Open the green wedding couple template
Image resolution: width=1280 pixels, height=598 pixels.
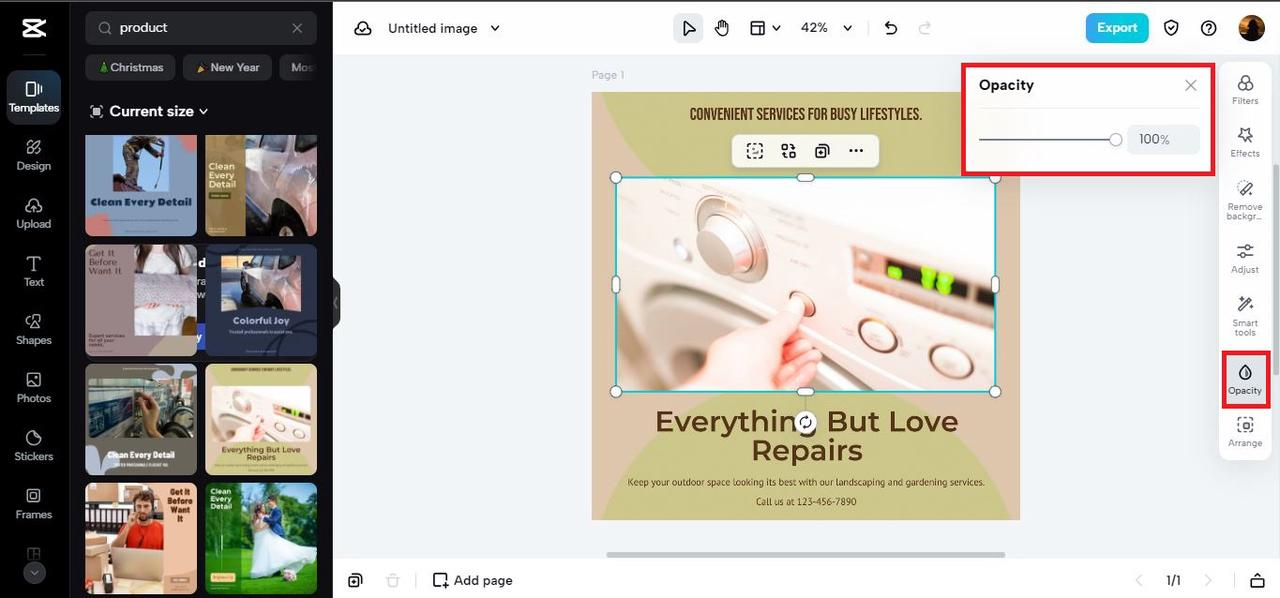point(261,538)
